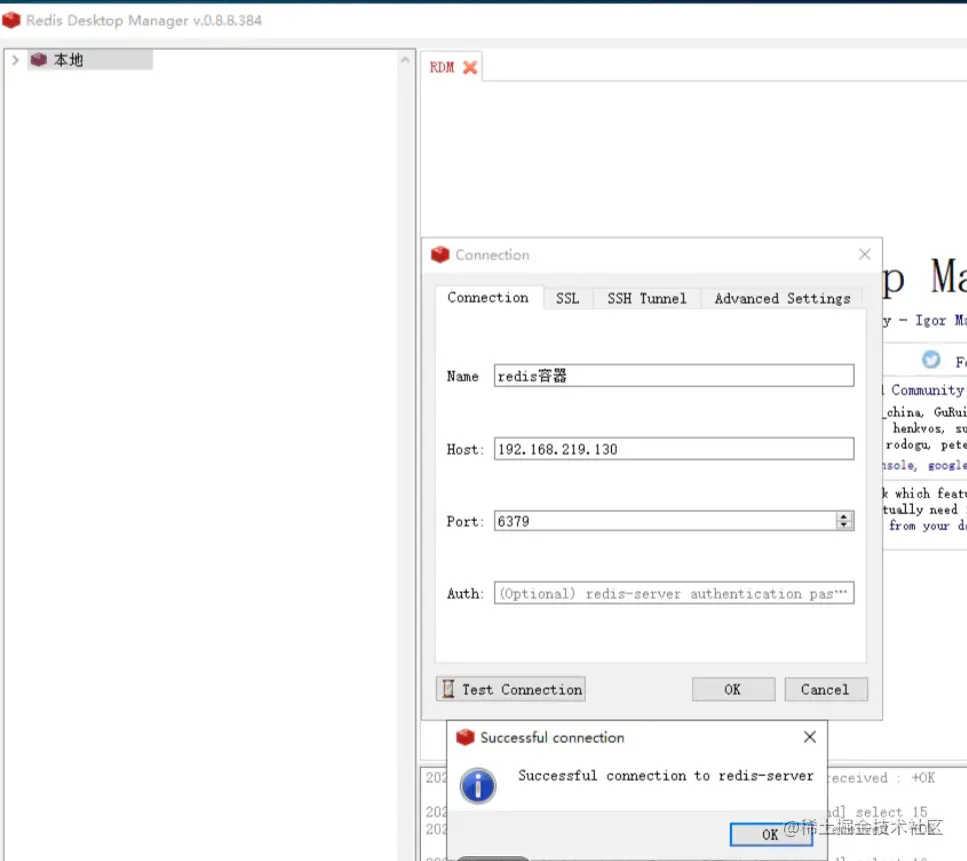Select the 本地 server in the sidebar
This screenshot has height=861, width=967.
[x=90, y=60]
